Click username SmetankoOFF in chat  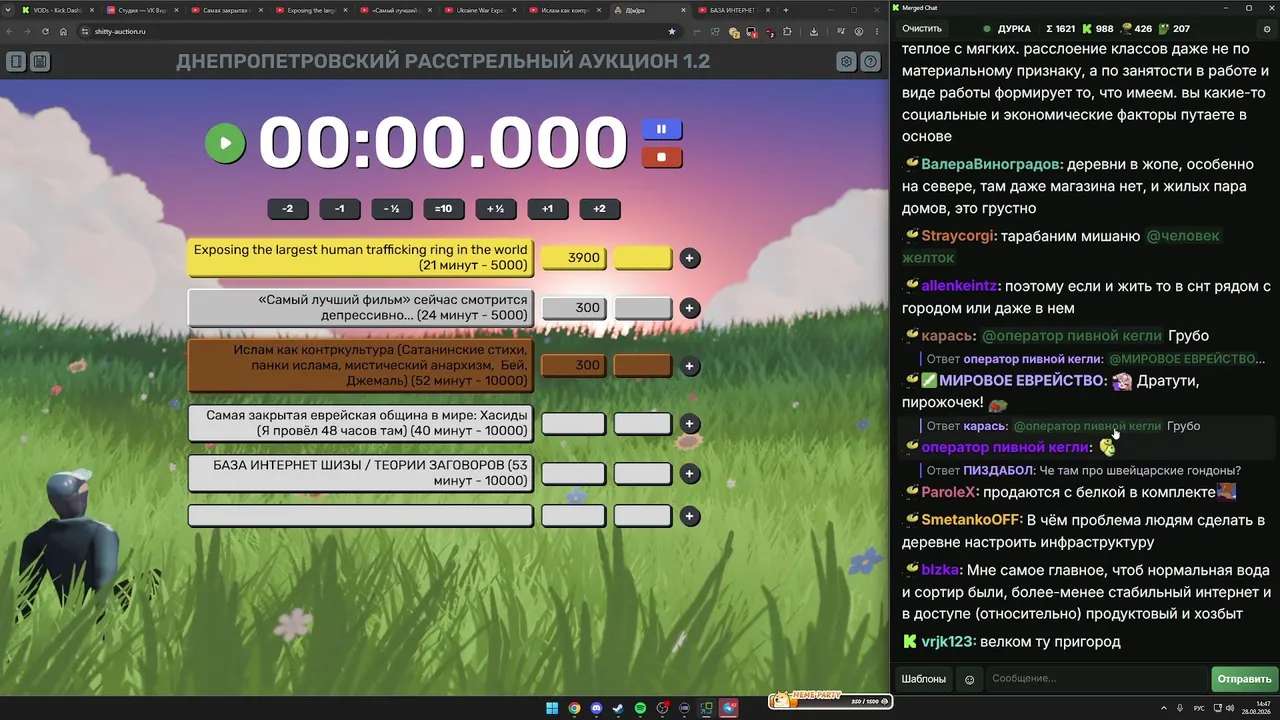tap(971, 520)
